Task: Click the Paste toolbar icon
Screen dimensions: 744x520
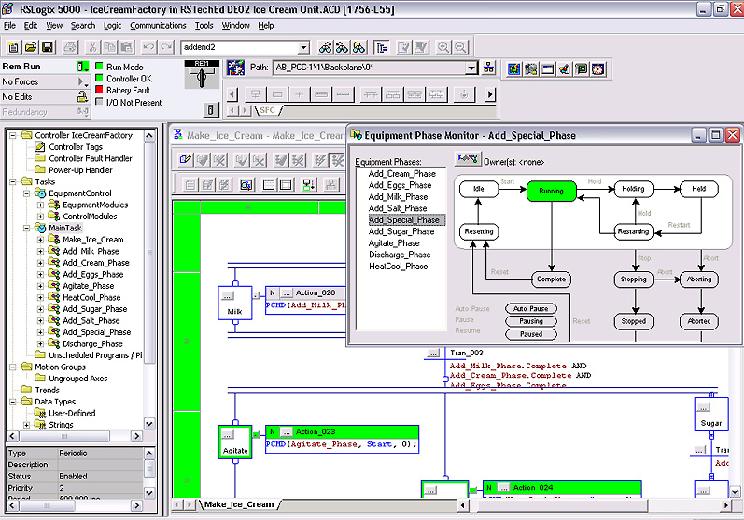Action: pyautogui.click(x=127, y=47)
